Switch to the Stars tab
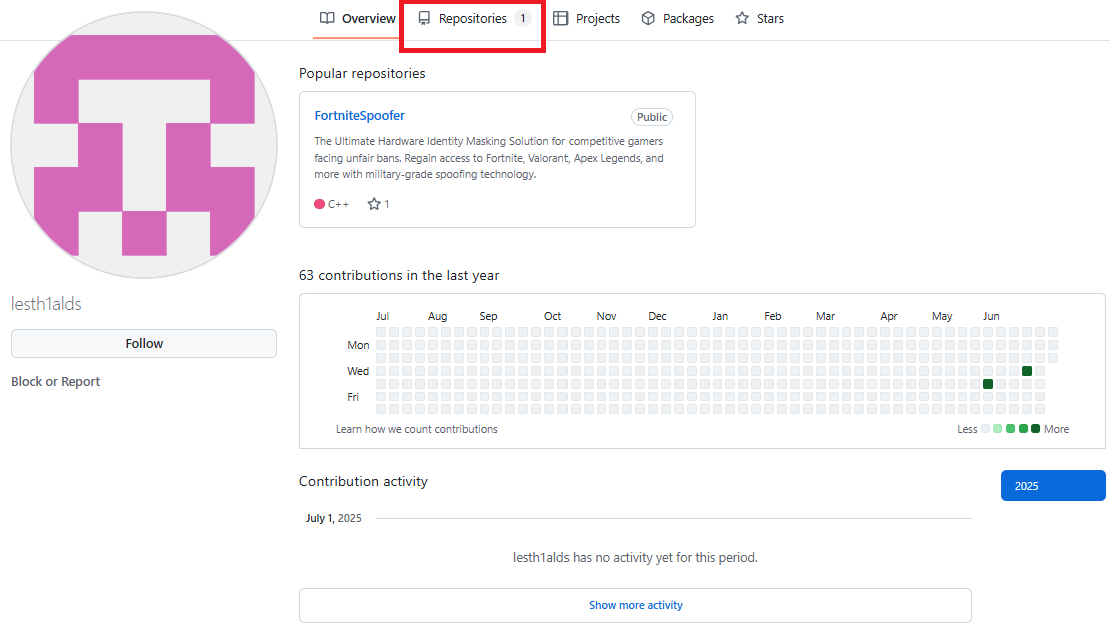Screen dimensions: 1114x627 (x=759, y=18)
